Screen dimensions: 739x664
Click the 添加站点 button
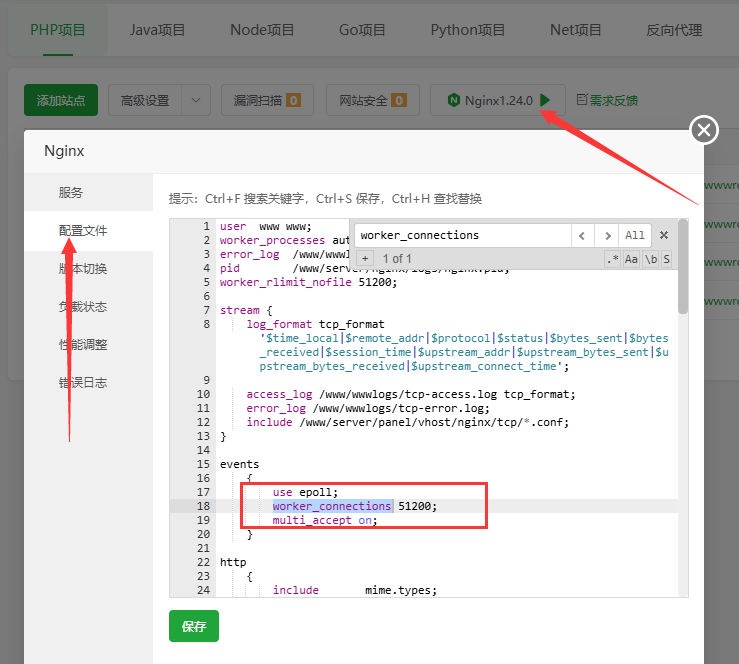pos(61,100)
